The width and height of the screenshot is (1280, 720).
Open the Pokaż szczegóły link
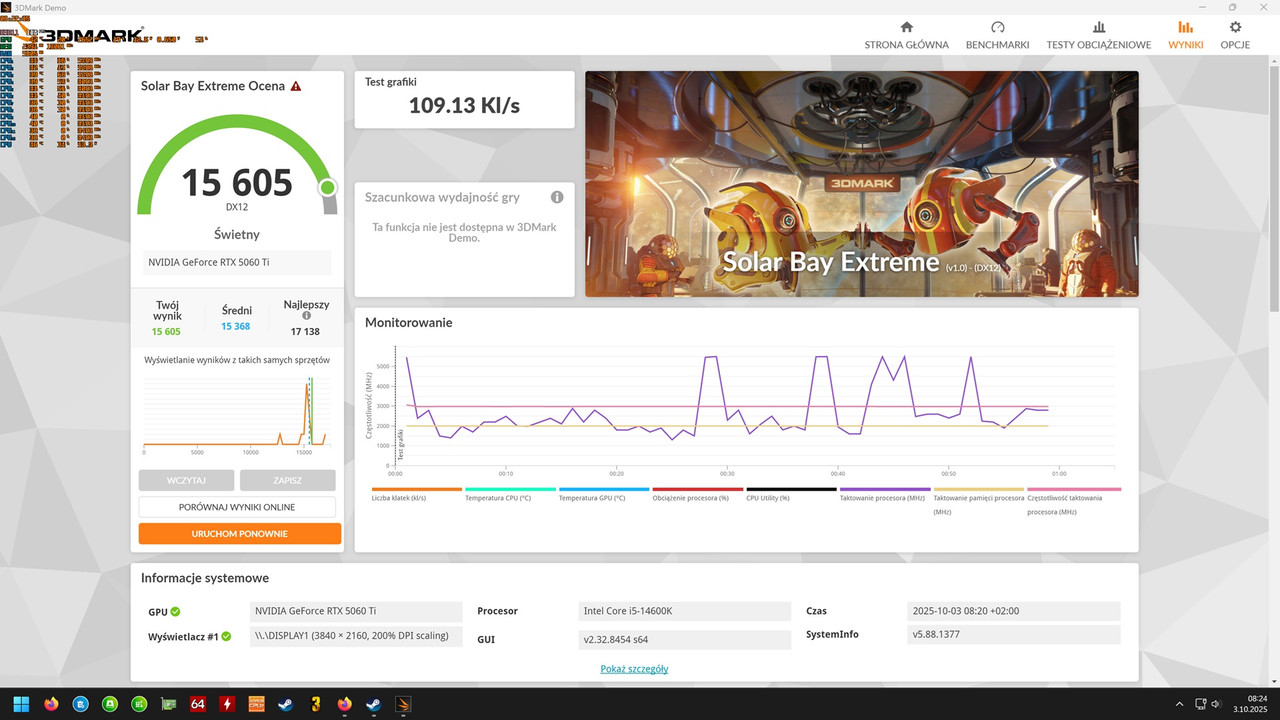pos(634,669)
